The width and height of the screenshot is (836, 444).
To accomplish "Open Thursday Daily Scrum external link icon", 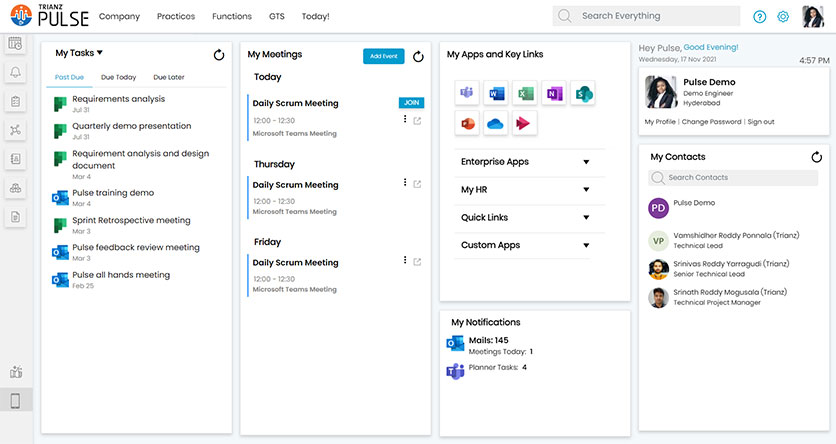I will click(417, 184).
